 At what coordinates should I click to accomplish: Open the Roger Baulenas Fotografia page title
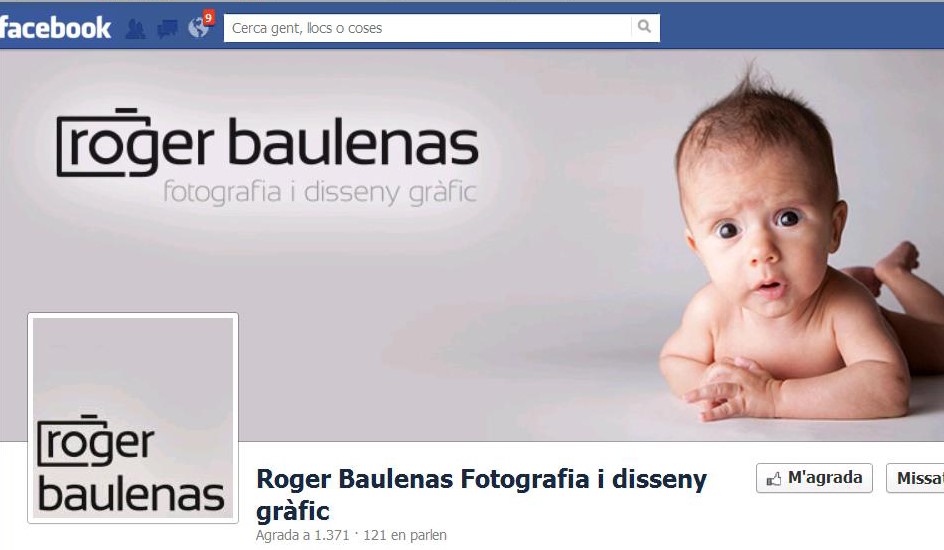(x=482, y=495)
